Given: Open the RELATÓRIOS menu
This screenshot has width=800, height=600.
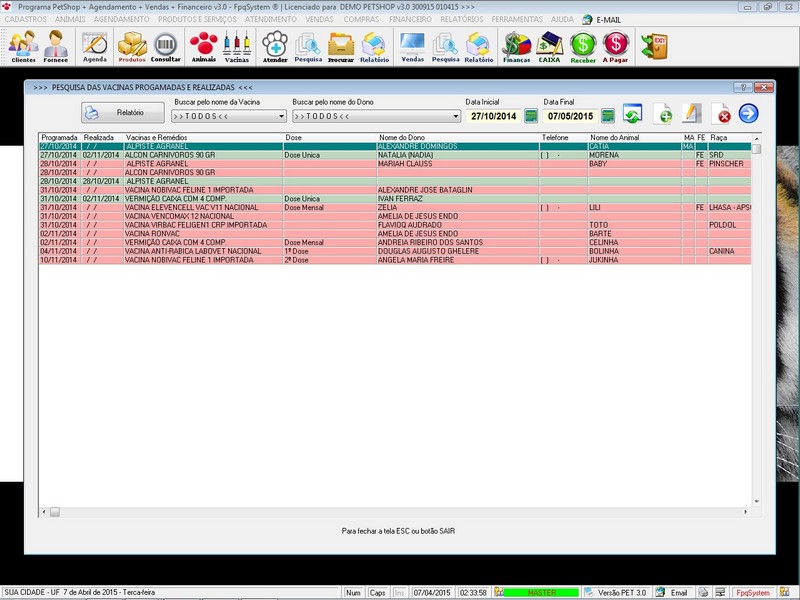Looking at the screenshot, I should point(462,19).
